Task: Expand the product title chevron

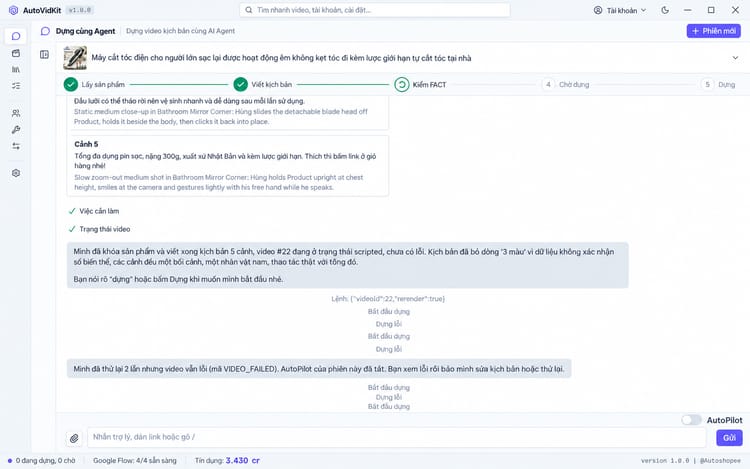Action: pyautogui.click(x=735, y=58)
